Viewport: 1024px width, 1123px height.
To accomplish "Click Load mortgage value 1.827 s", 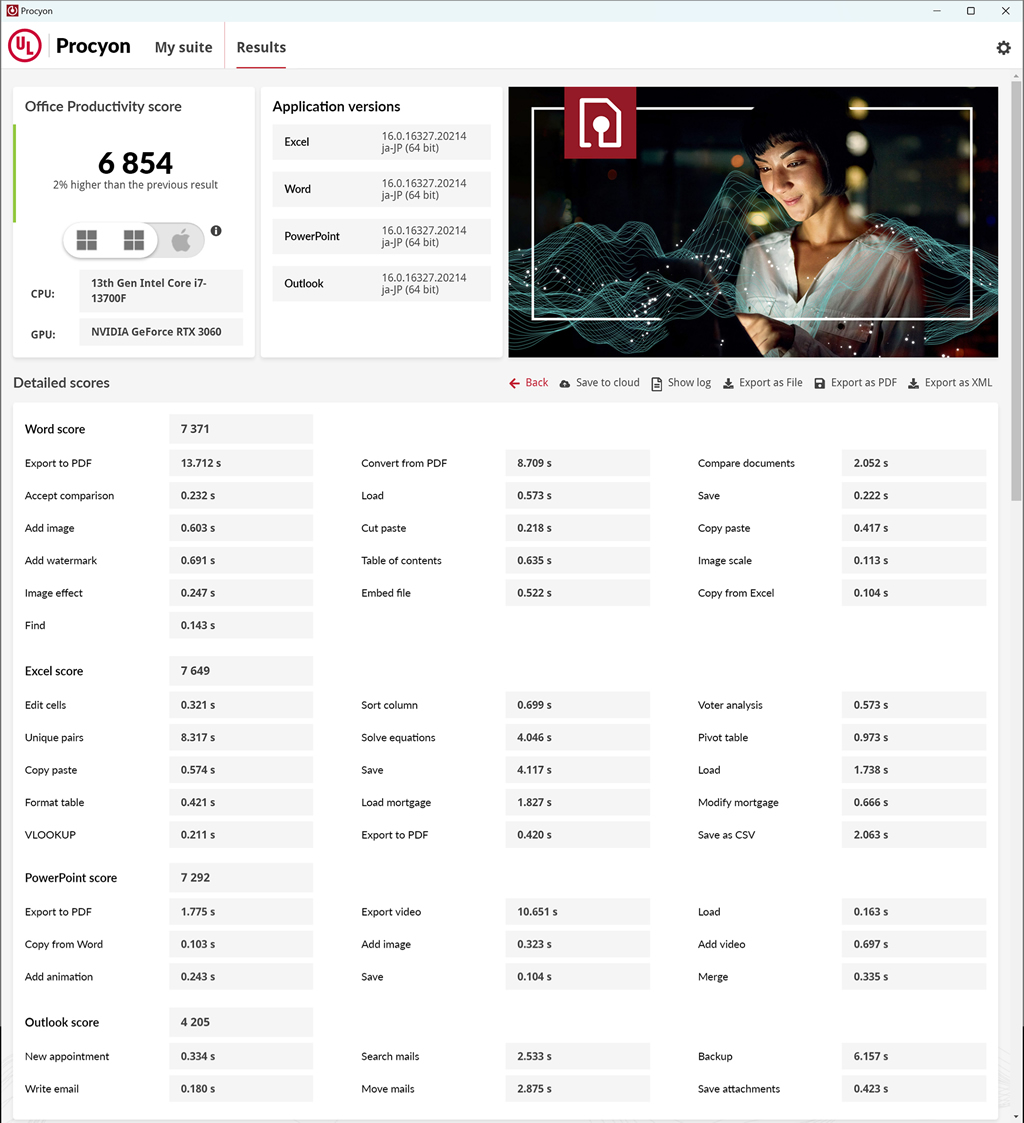I will (578, 802).
